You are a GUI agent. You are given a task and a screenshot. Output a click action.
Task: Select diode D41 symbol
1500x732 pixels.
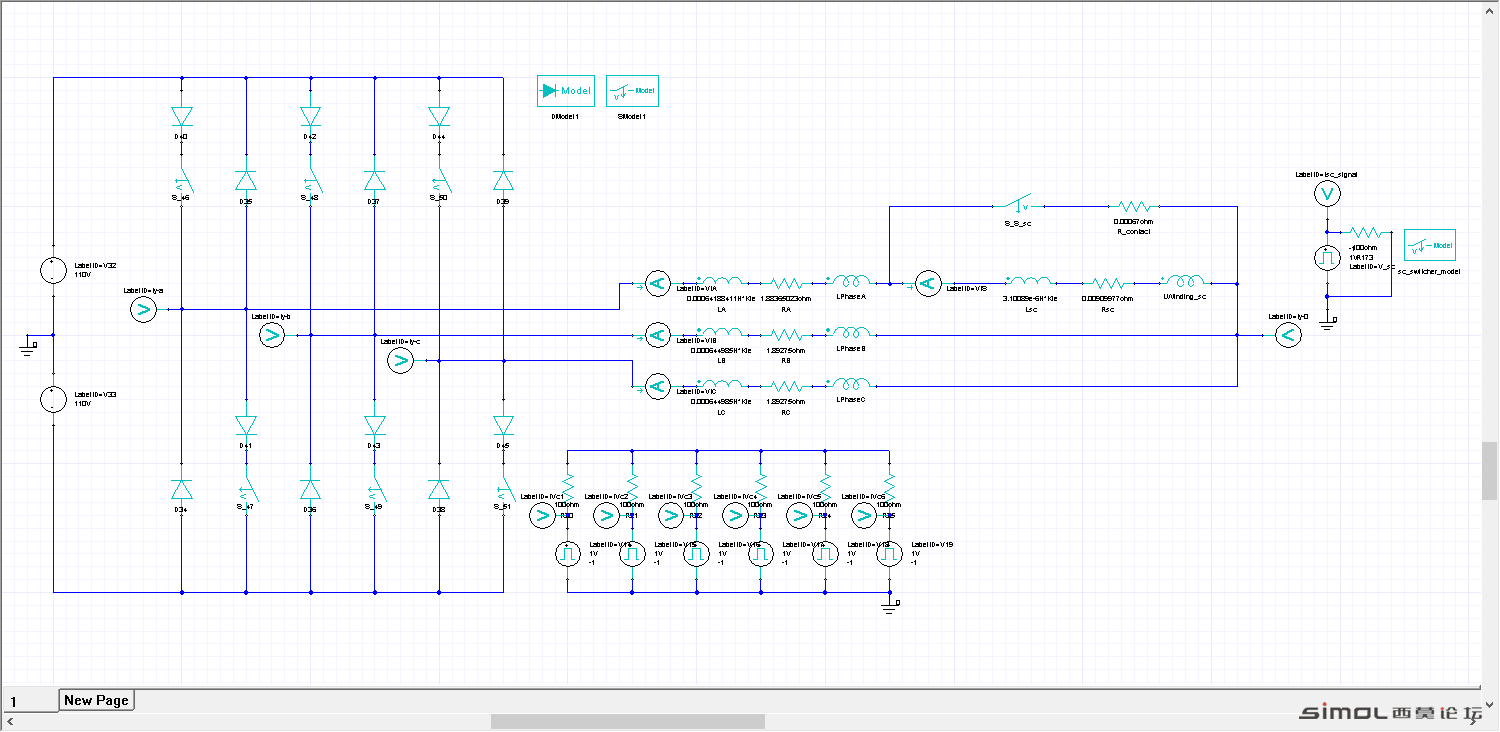coord(246,425)
